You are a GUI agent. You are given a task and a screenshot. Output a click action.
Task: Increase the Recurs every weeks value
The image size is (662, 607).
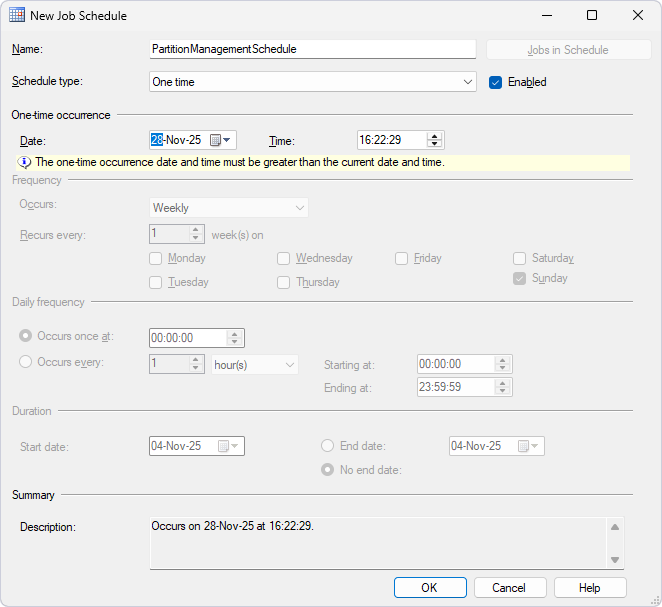tap(195, 230)
